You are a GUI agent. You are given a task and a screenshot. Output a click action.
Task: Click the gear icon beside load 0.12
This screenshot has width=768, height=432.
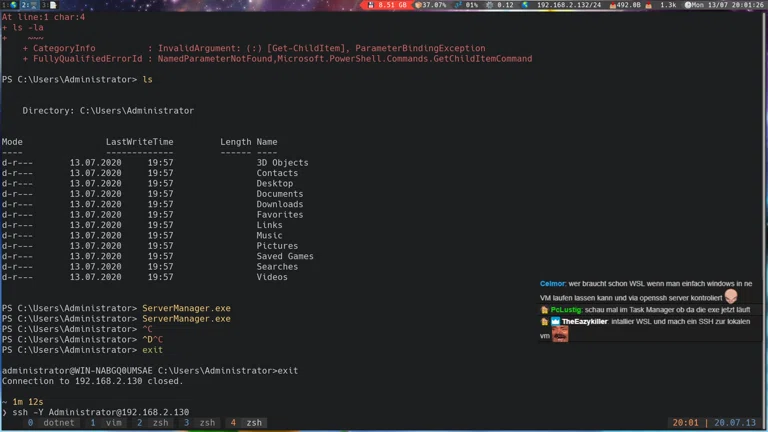(x=489, y=5)
